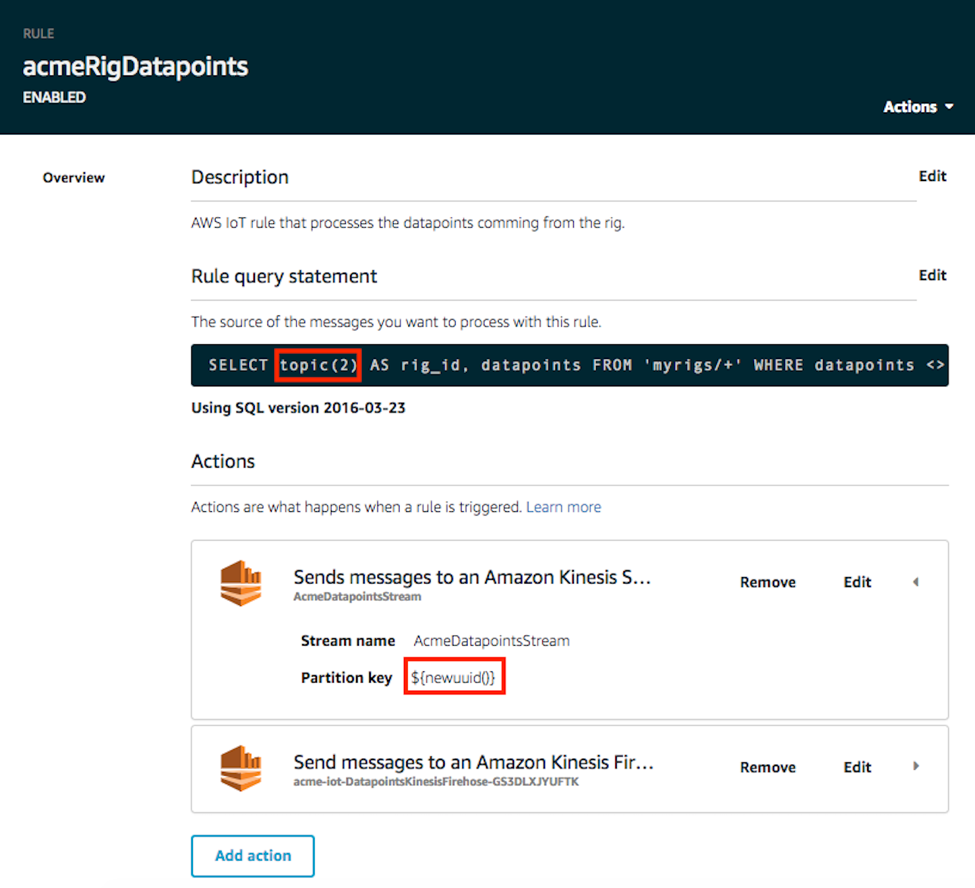This screenshot has width=975, height=888.
Task: Click the ENABLED status label
Action: pos(54,98)
